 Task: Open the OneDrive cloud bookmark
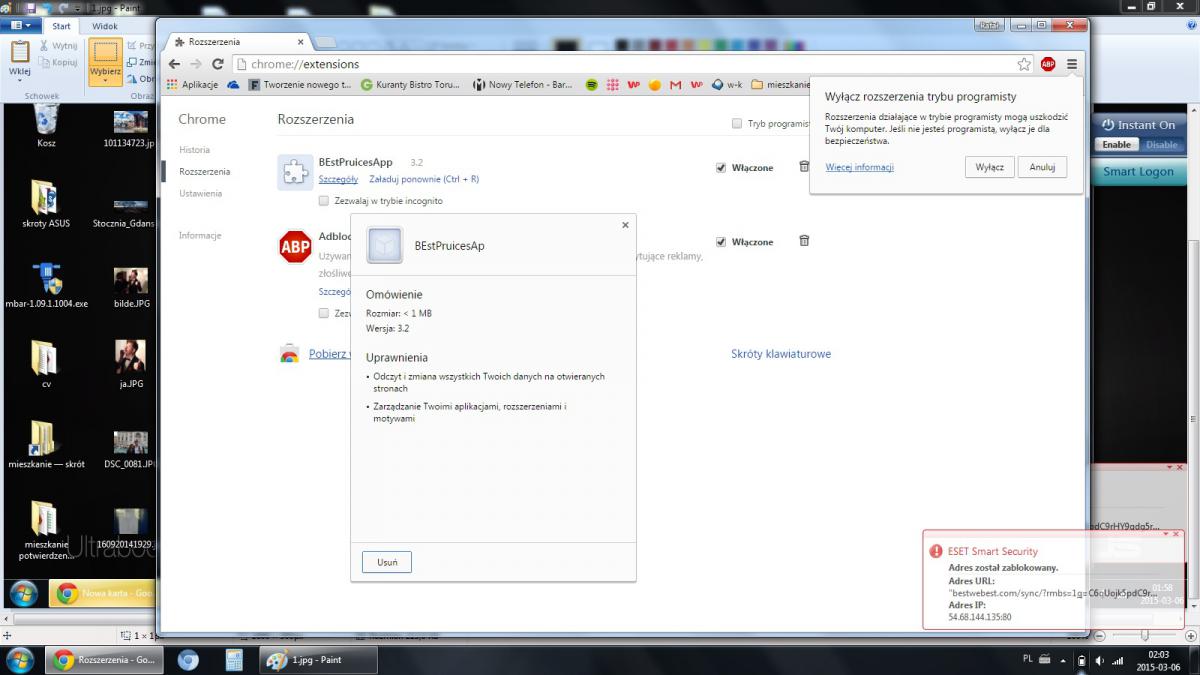click(x=234, y=85)
